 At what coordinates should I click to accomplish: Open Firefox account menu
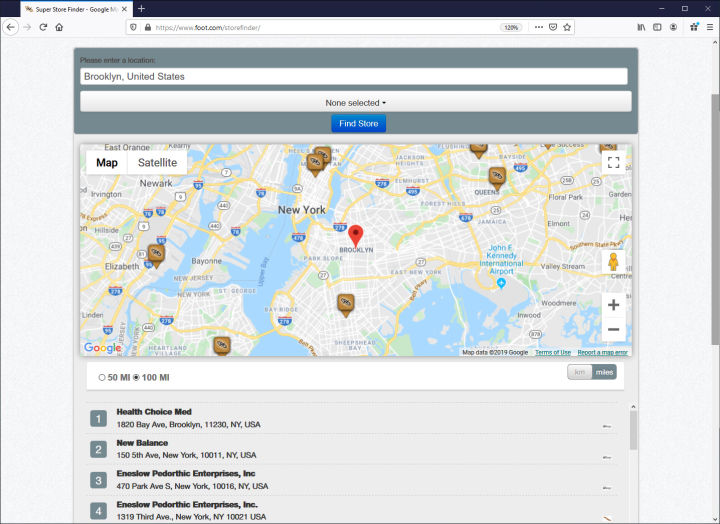pyautogui.click(x=673, y=28)
